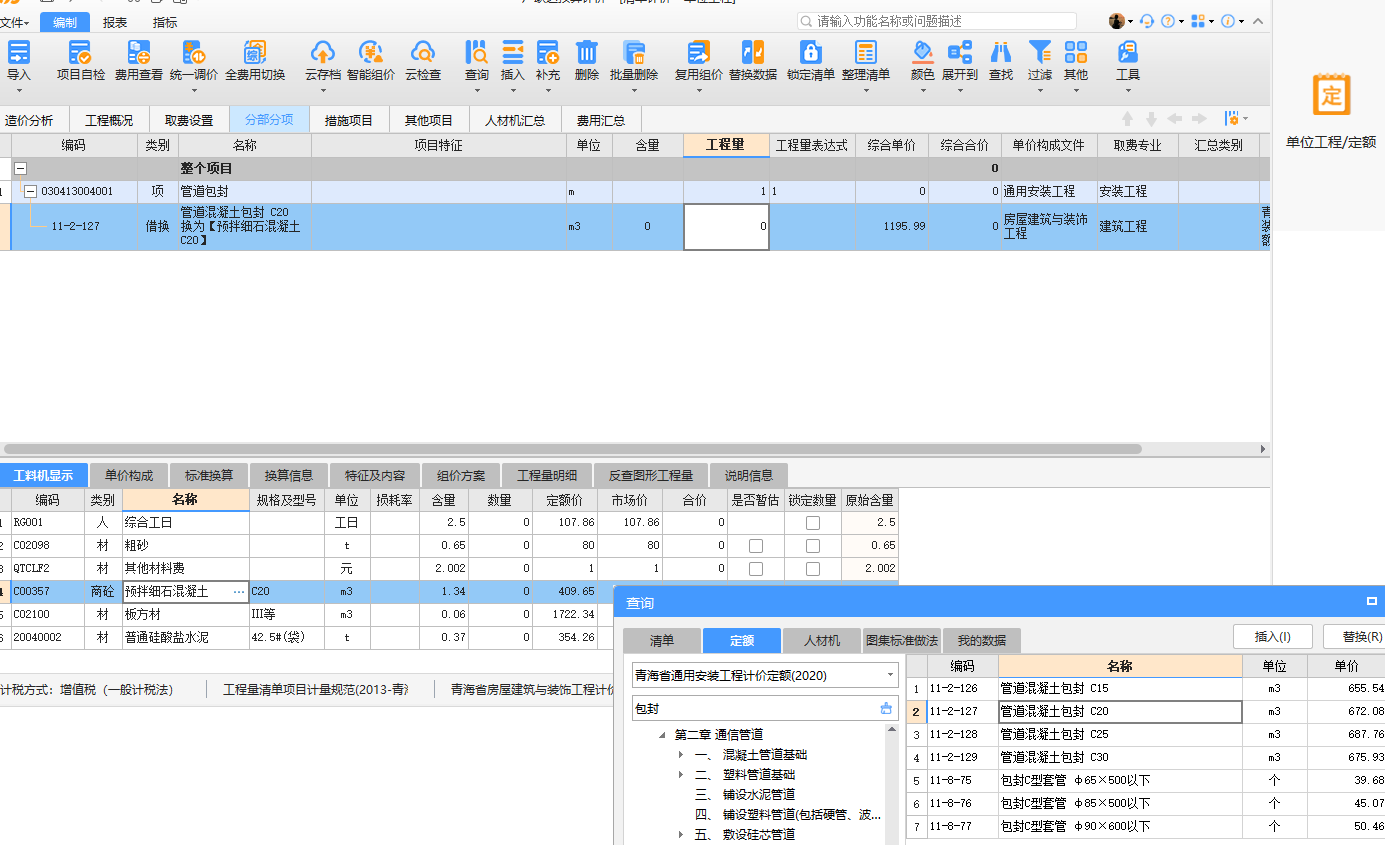The image size is (1385, 845).
Task: Click 批量删除 batch delete icon
Action: click(x=633, y=52)
